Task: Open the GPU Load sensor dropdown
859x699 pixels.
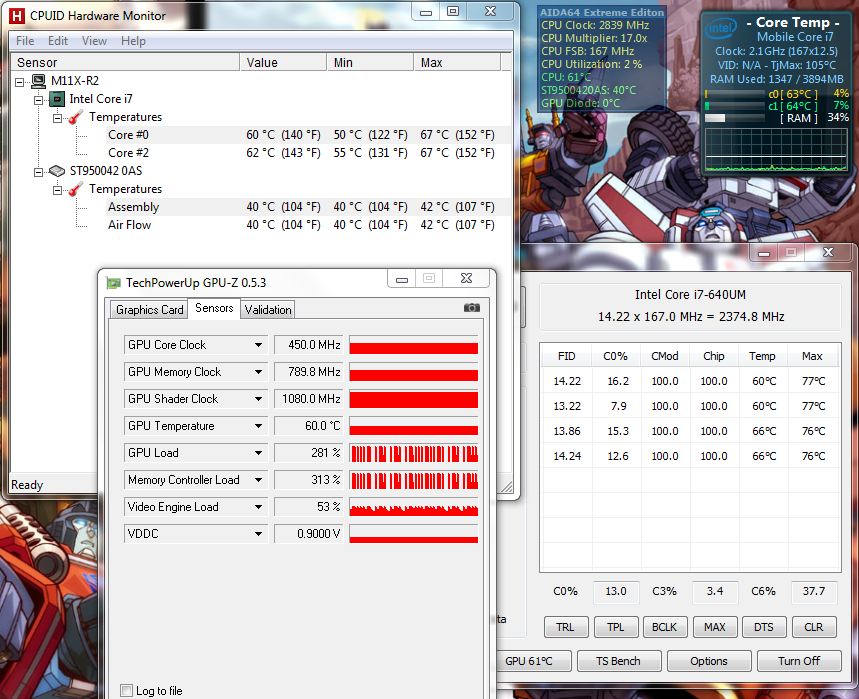Action: (258, 453)
